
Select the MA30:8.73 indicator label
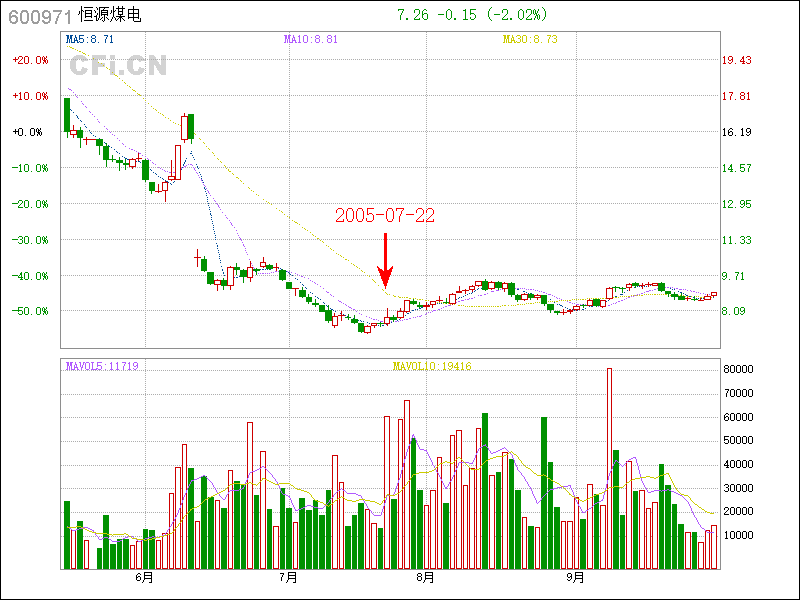pyautogui.click(x=530, y=39)
